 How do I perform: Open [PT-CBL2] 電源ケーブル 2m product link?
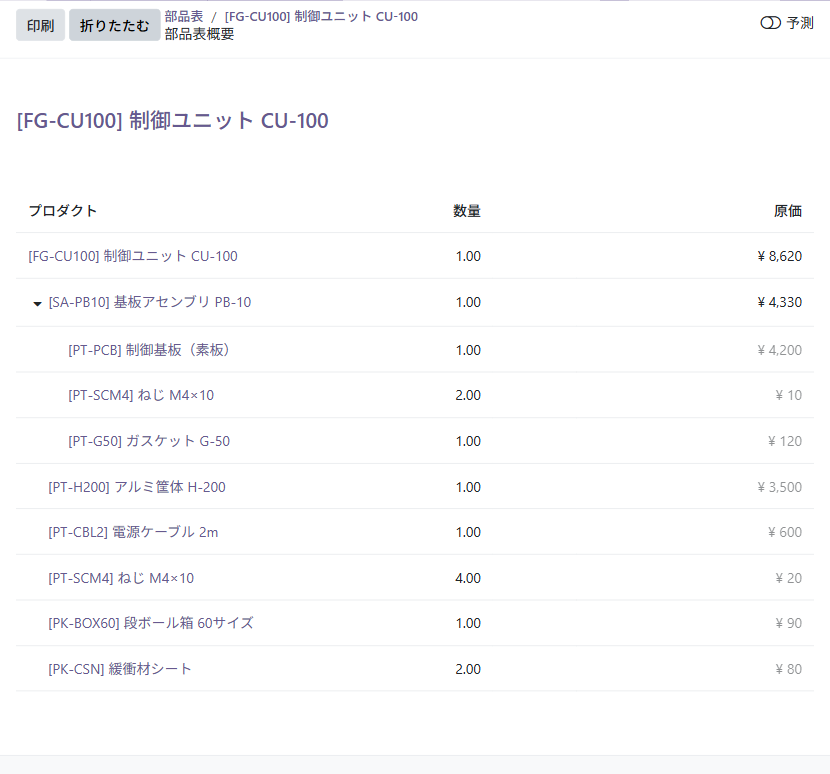(x=133, y=532)
